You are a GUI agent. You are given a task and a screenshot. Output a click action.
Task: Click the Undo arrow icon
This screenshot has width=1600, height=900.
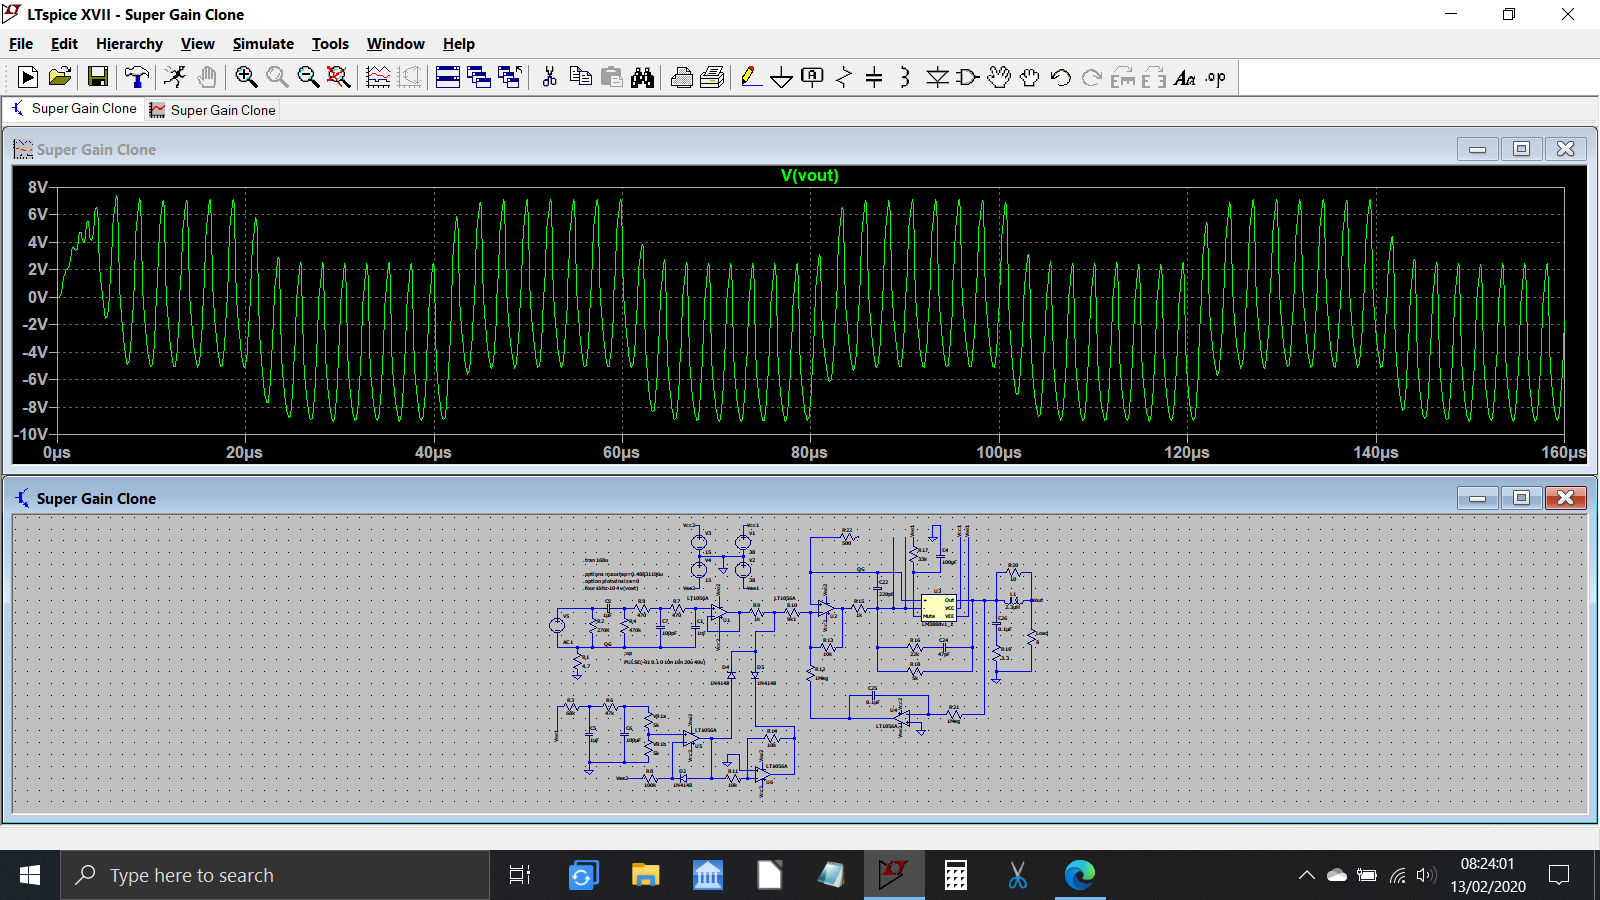tap(1061, 77)
